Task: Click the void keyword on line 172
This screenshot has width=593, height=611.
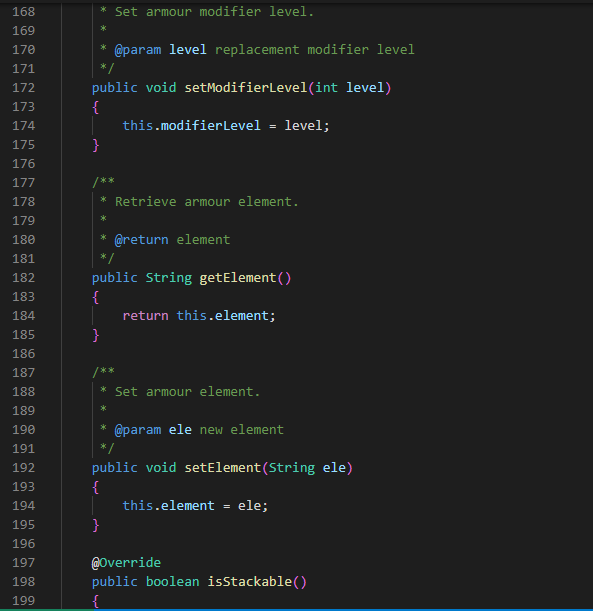Action: pos(161,88)
